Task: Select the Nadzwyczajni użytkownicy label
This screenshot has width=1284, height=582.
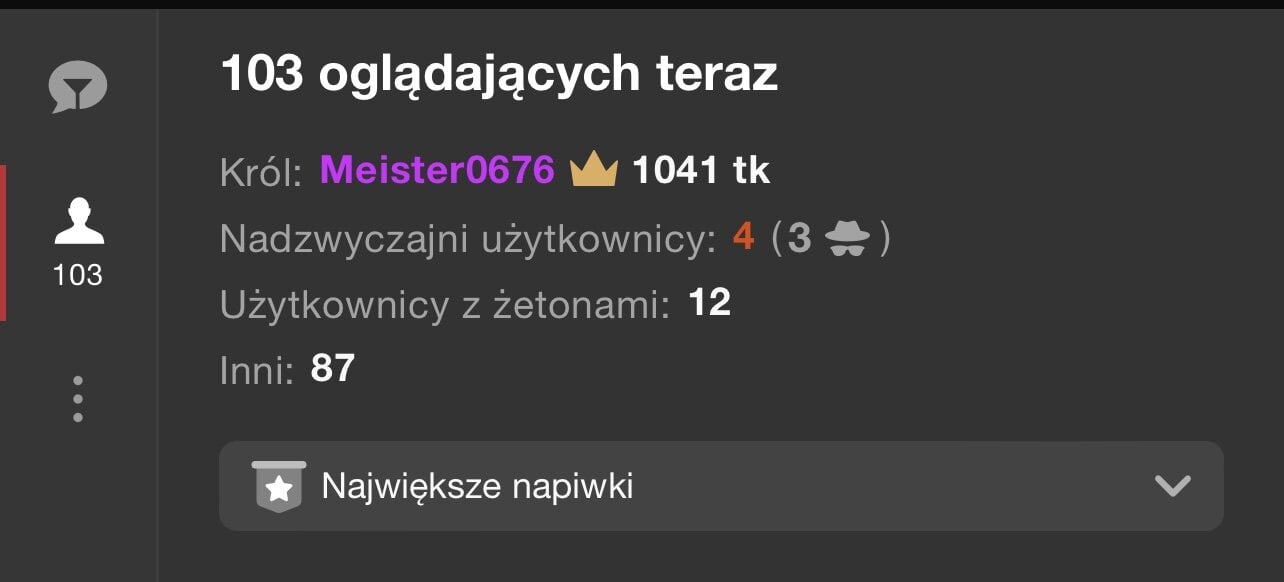Action: (x=468, y=239)
